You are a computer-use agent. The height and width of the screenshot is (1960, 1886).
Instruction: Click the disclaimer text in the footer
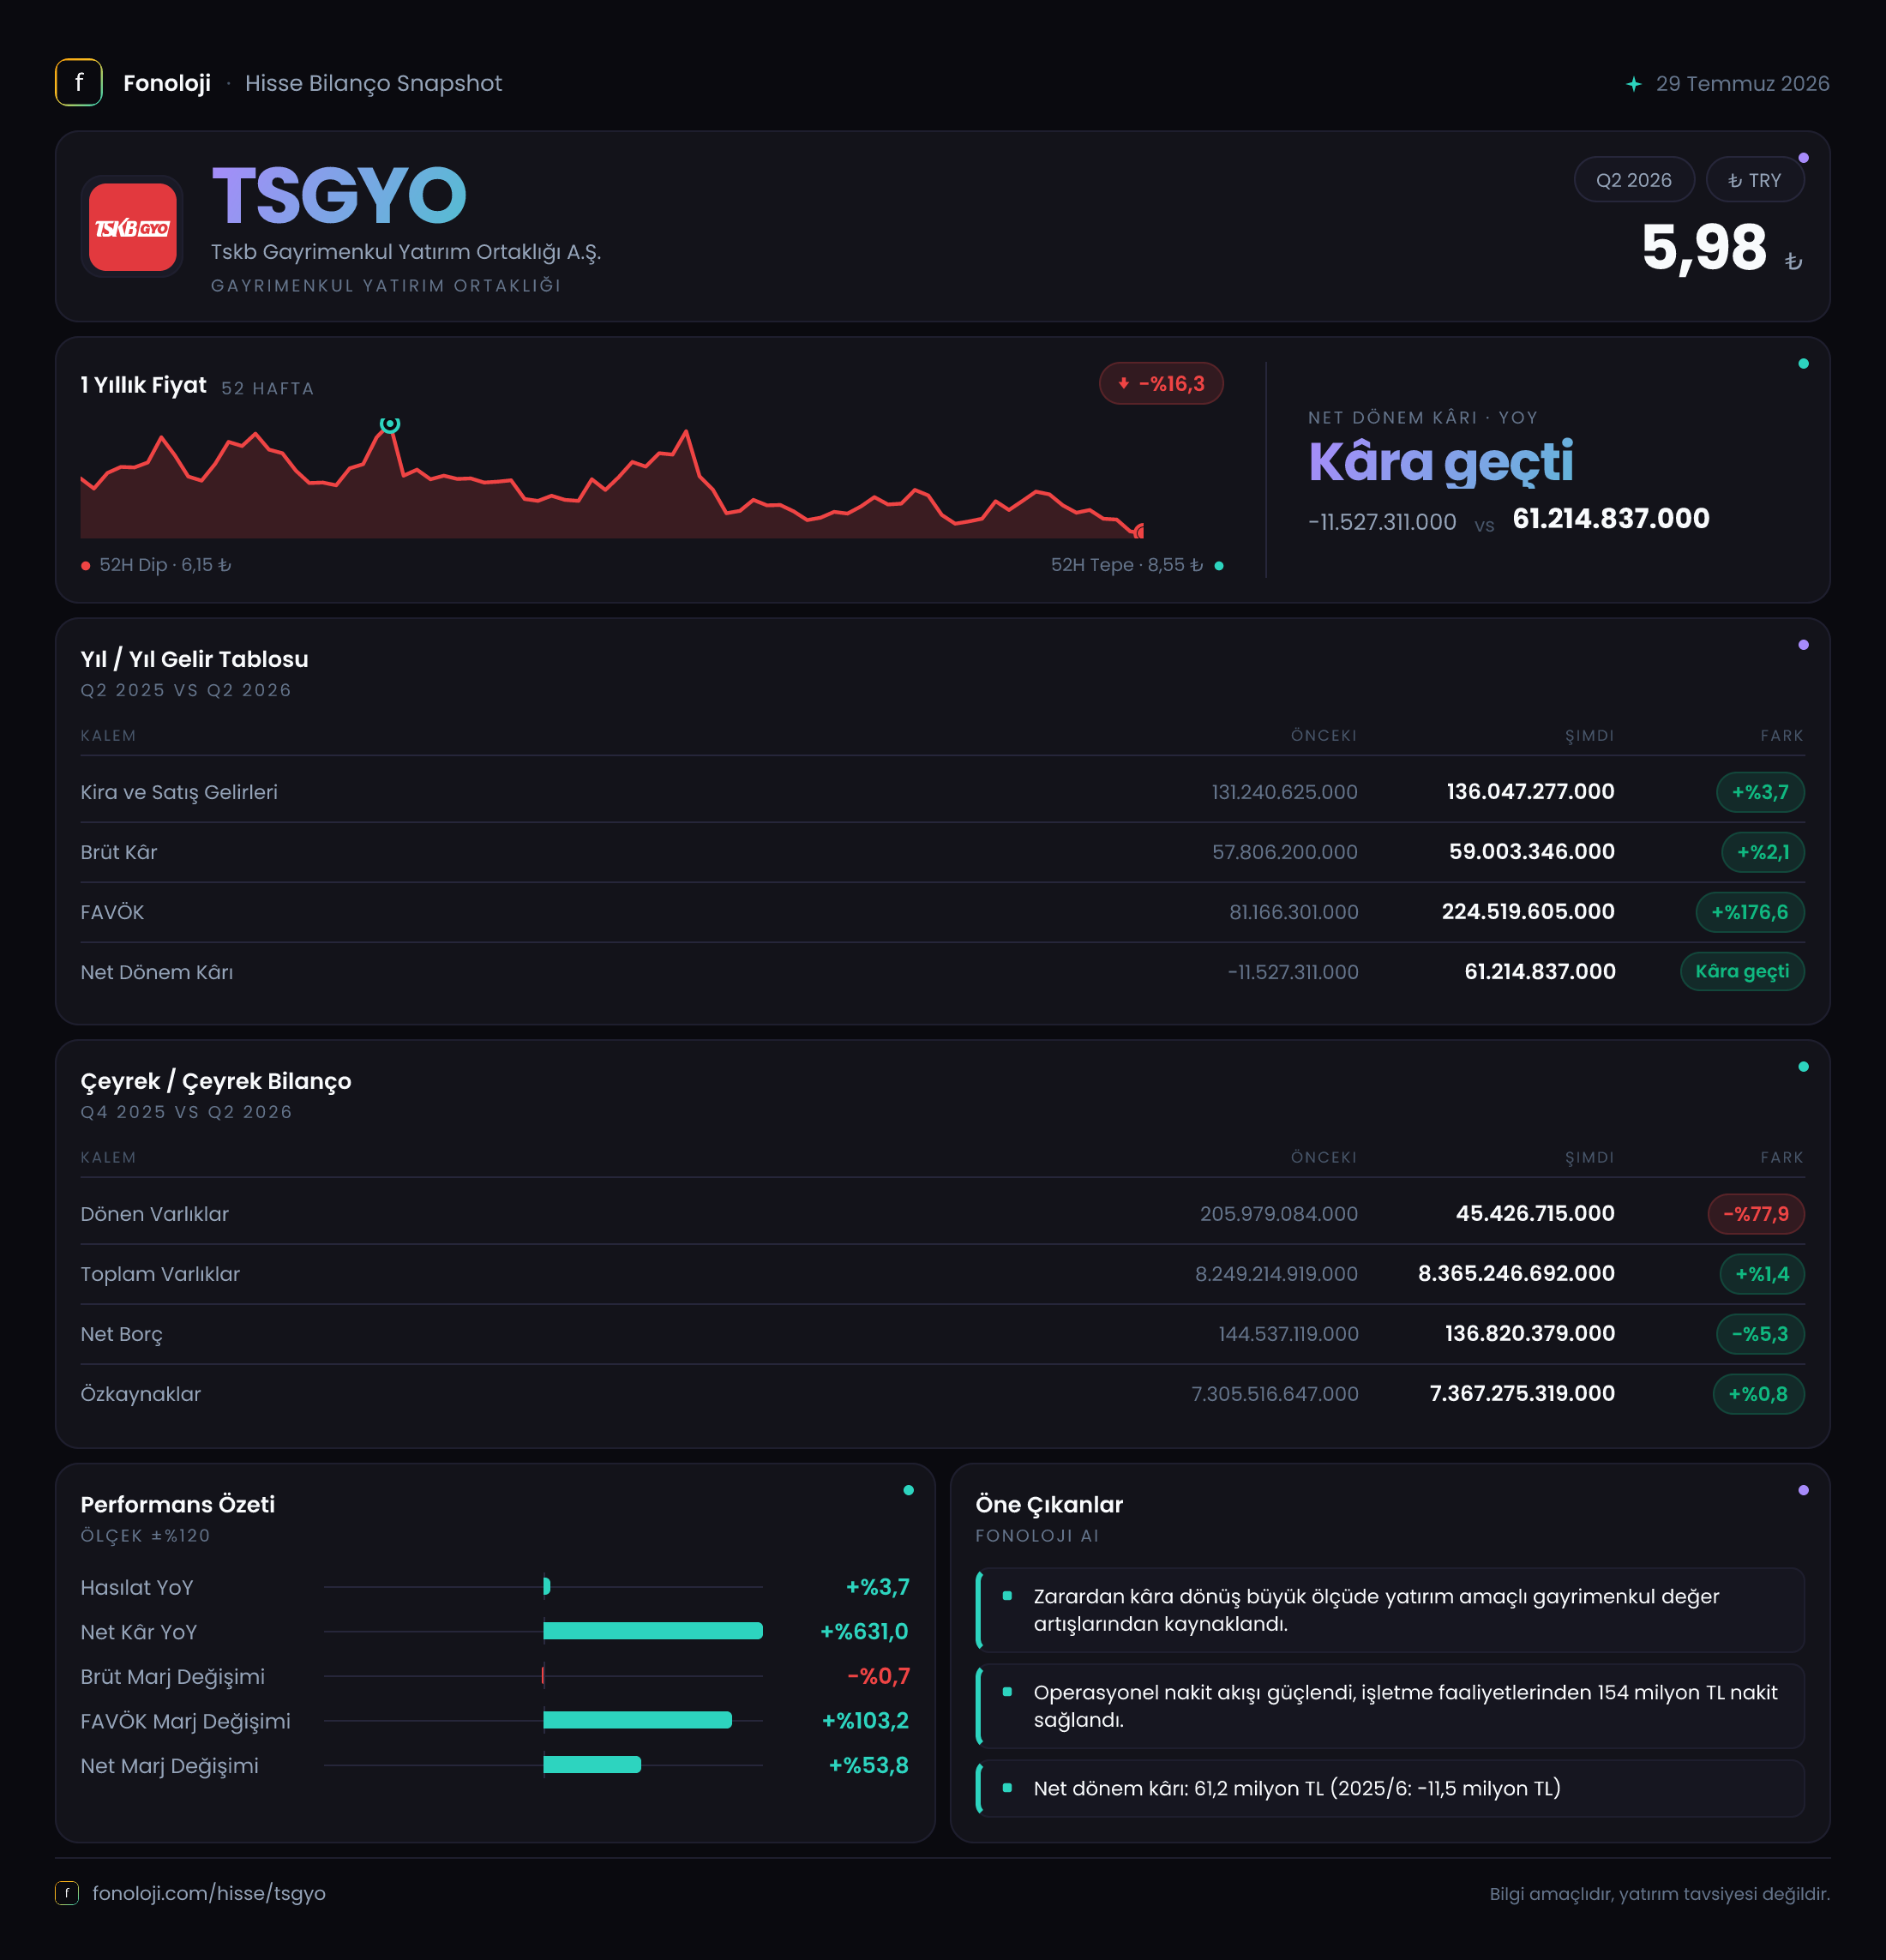1659,1894
